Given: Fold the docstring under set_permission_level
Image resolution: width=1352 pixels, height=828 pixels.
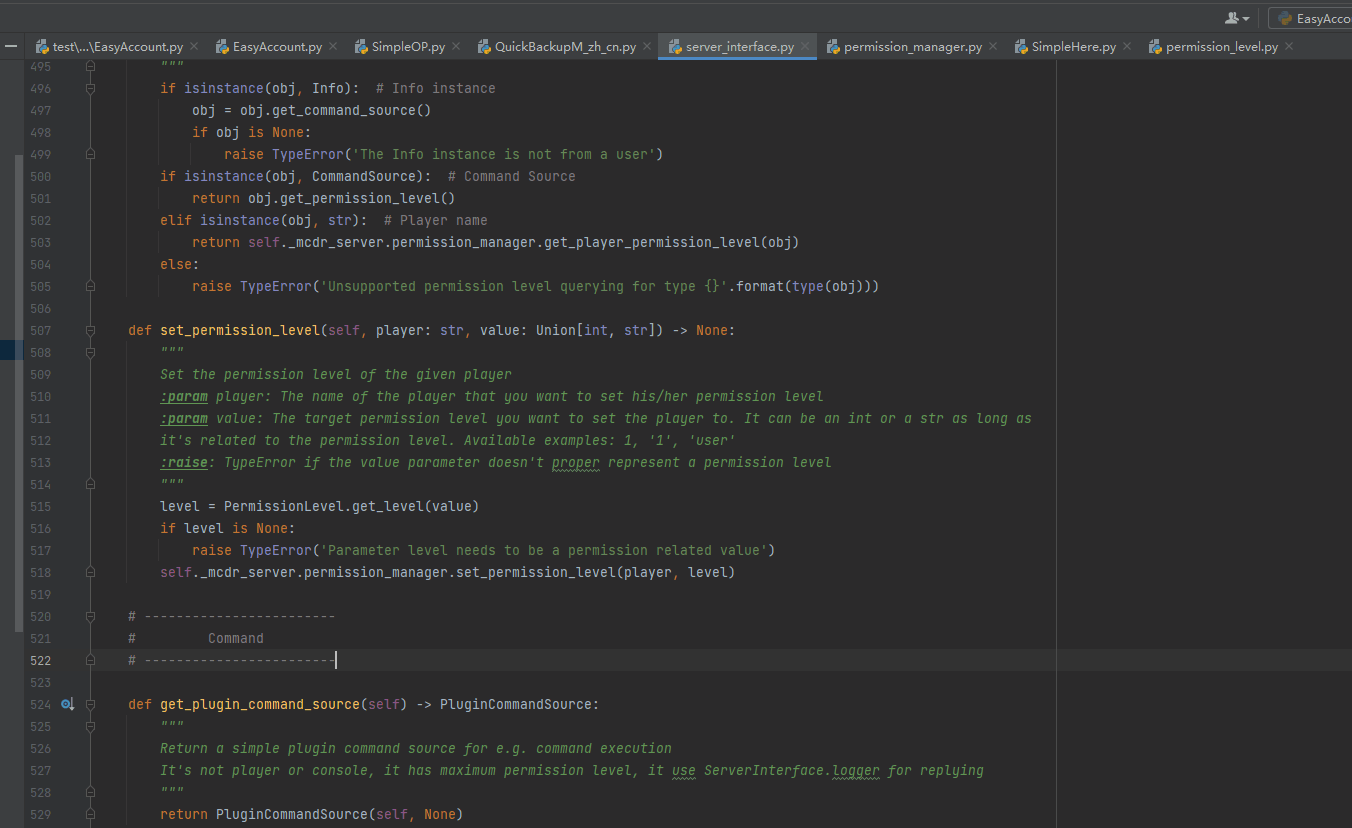Looking at the screenshot, I should pyautogui.click(x=90, y=352).
